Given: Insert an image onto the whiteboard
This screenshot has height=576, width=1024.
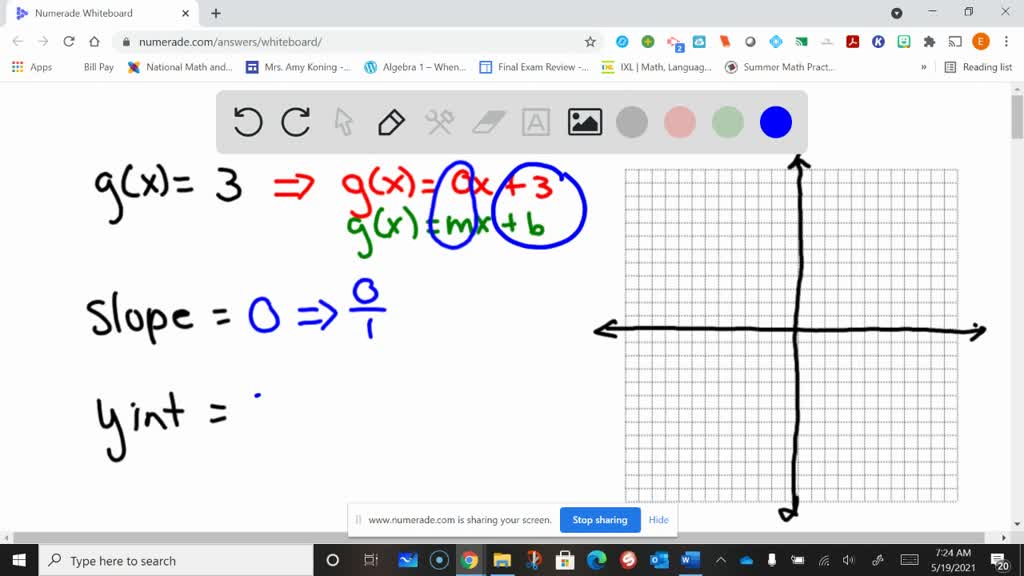Looking at the screenshot, I should [584, 122].
